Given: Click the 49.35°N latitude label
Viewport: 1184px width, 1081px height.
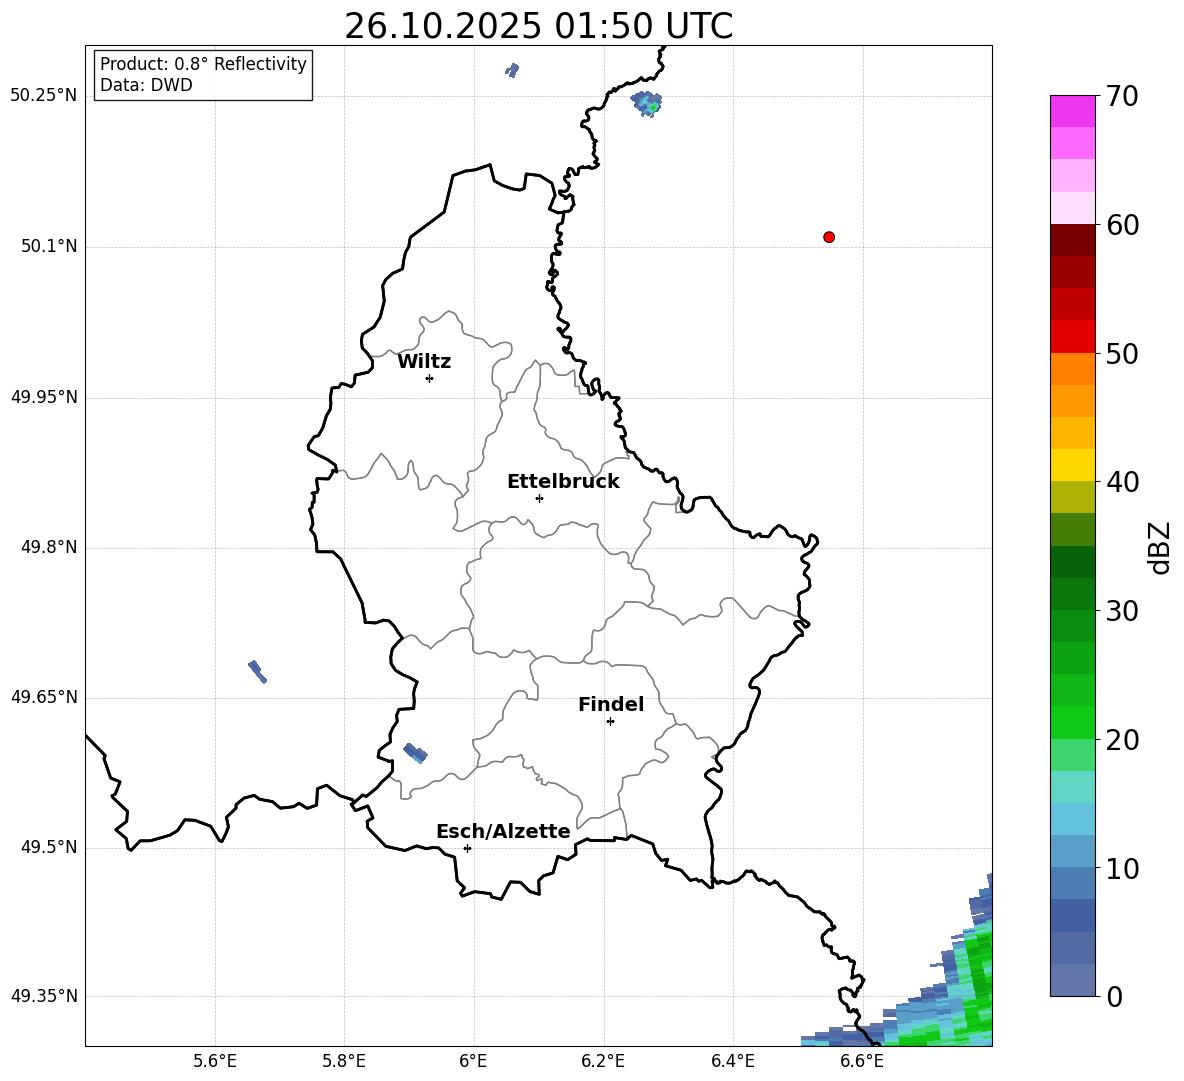Looking at the screenshot, I should coord(44,996).
